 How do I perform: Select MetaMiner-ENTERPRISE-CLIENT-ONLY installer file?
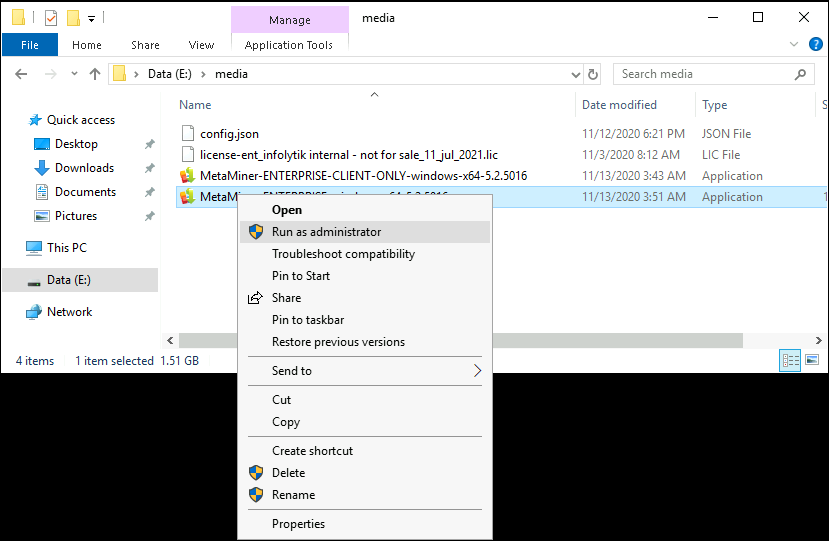coord(363,176)
